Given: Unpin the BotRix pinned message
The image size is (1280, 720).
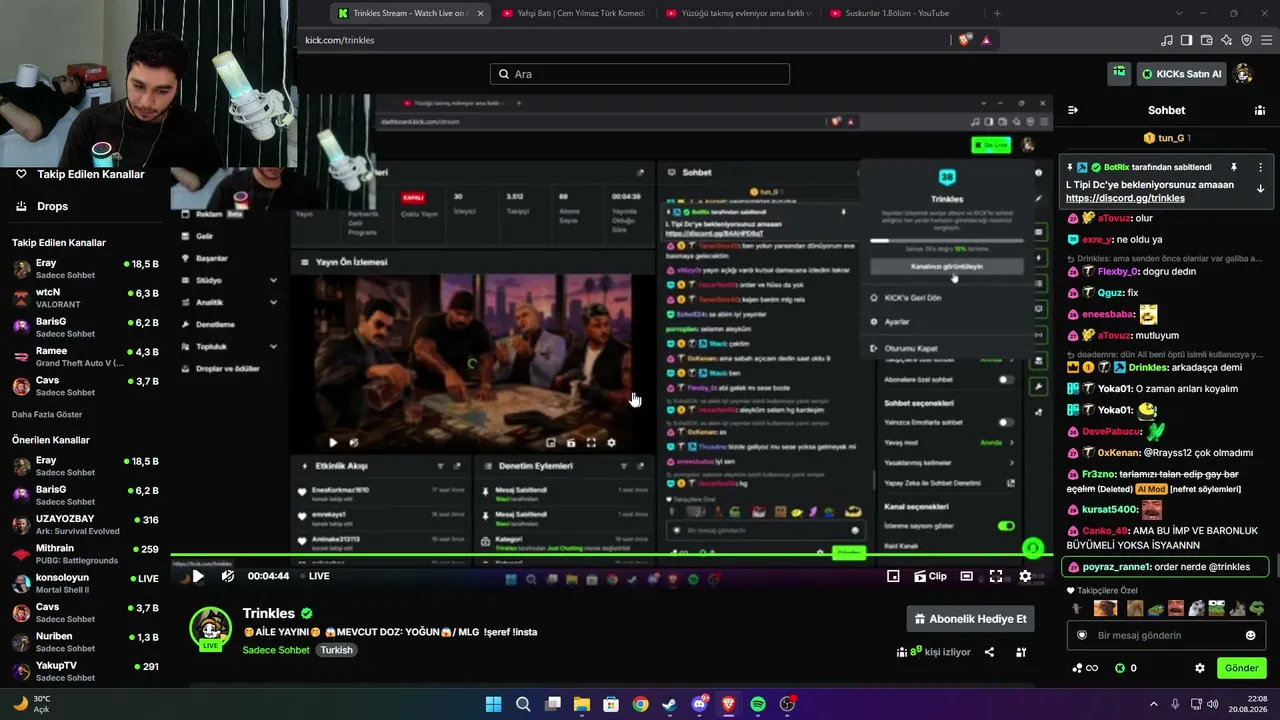Looking at the screenshot, I should (1234, 167).
